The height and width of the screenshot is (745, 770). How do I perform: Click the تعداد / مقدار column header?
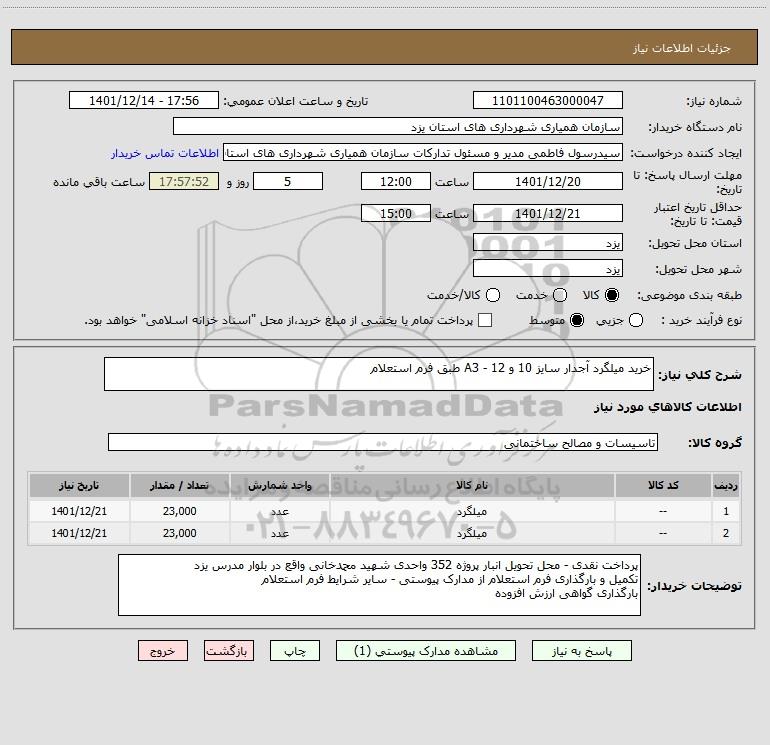click(x=180, y=486)
